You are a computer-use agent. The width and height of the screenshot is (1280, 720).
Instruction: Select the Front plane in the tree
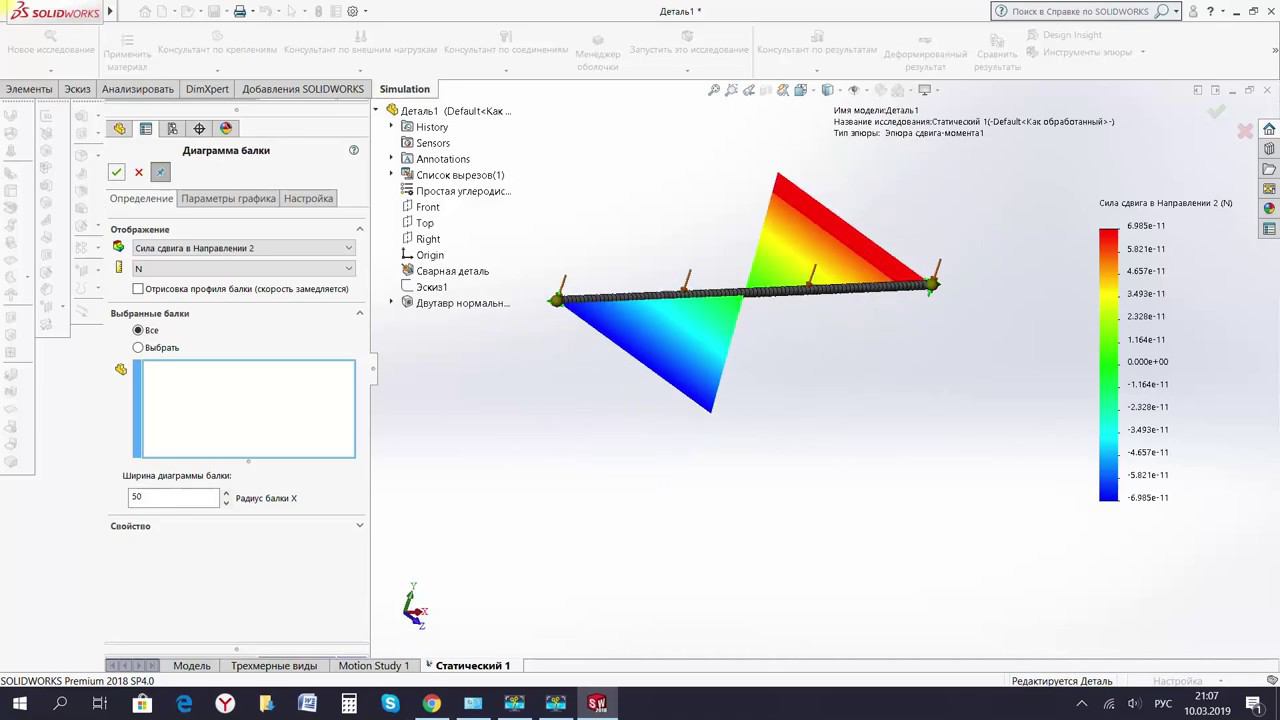coord(427,207)
